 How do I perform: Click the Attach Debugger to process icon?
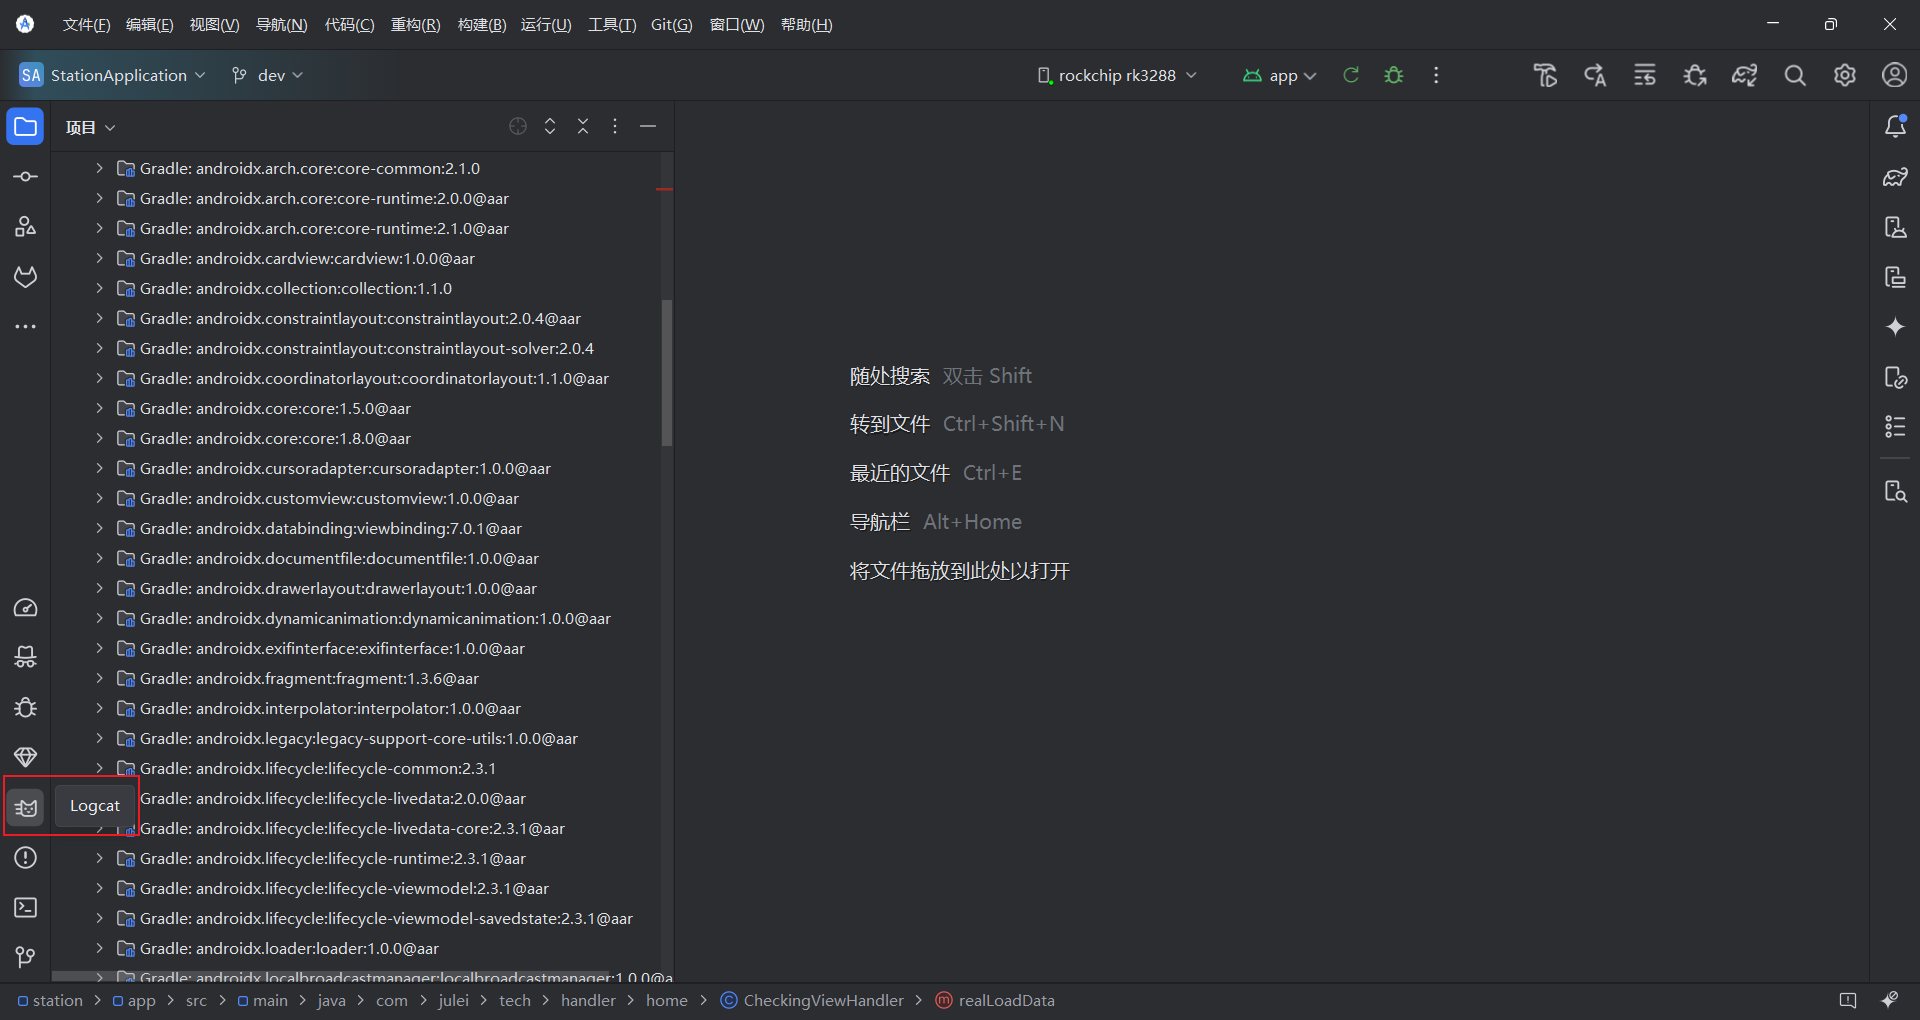[x=1695, y=75]
